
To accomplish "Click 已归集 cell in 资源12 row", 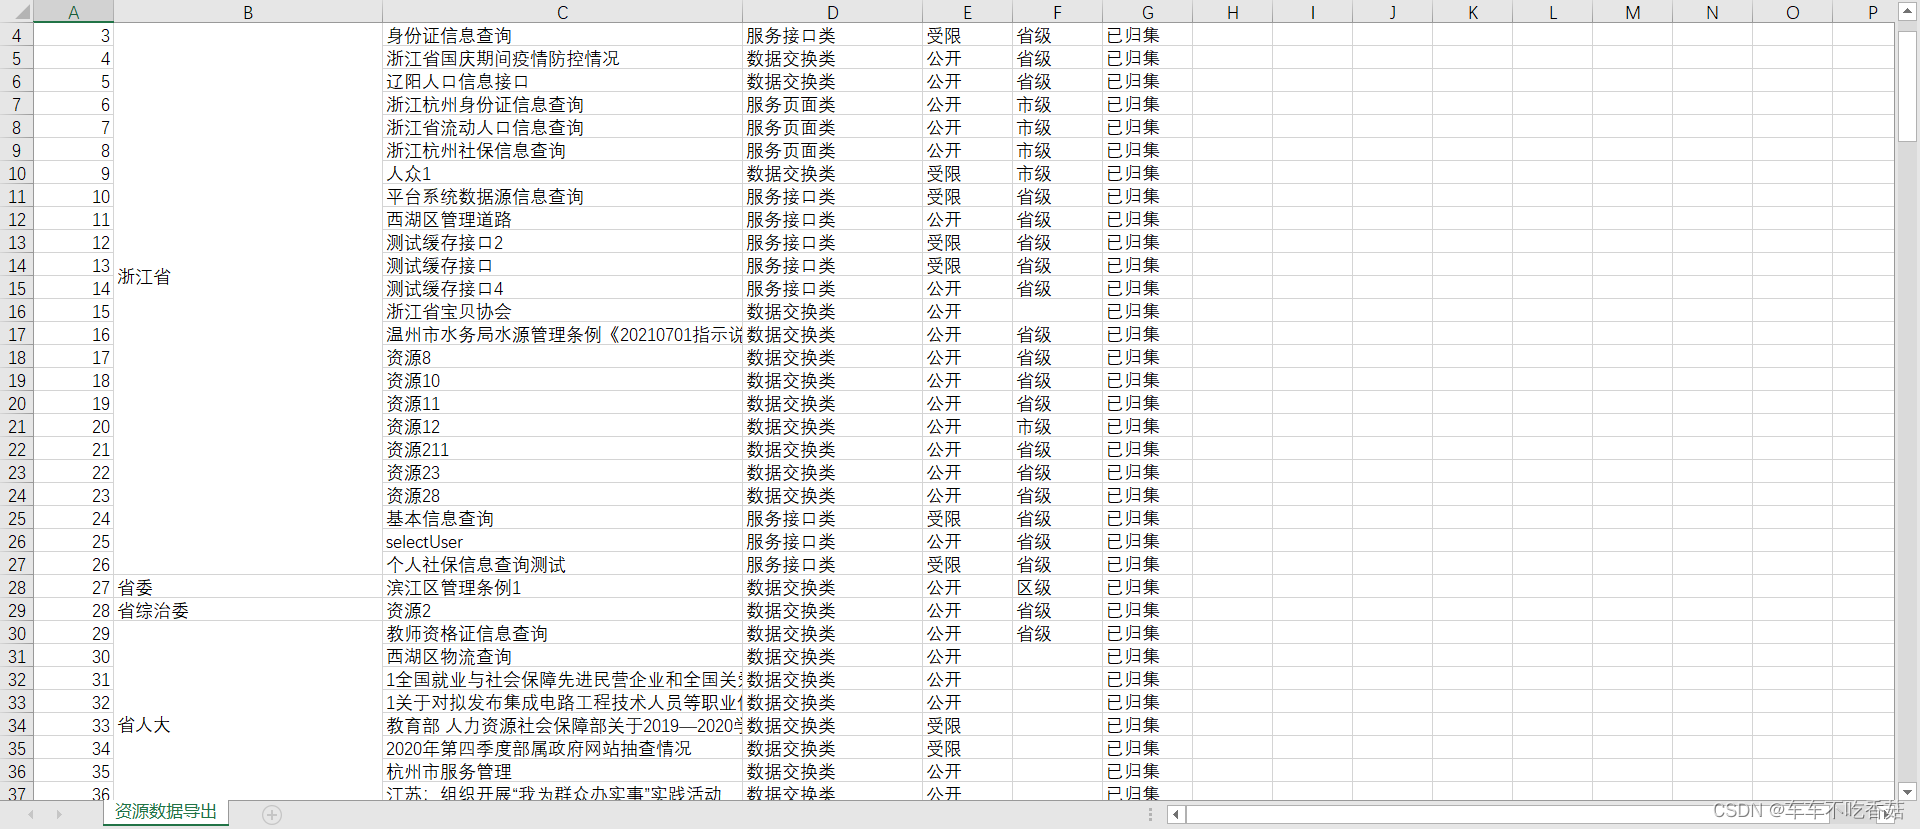I will (x=1147, y=426).
